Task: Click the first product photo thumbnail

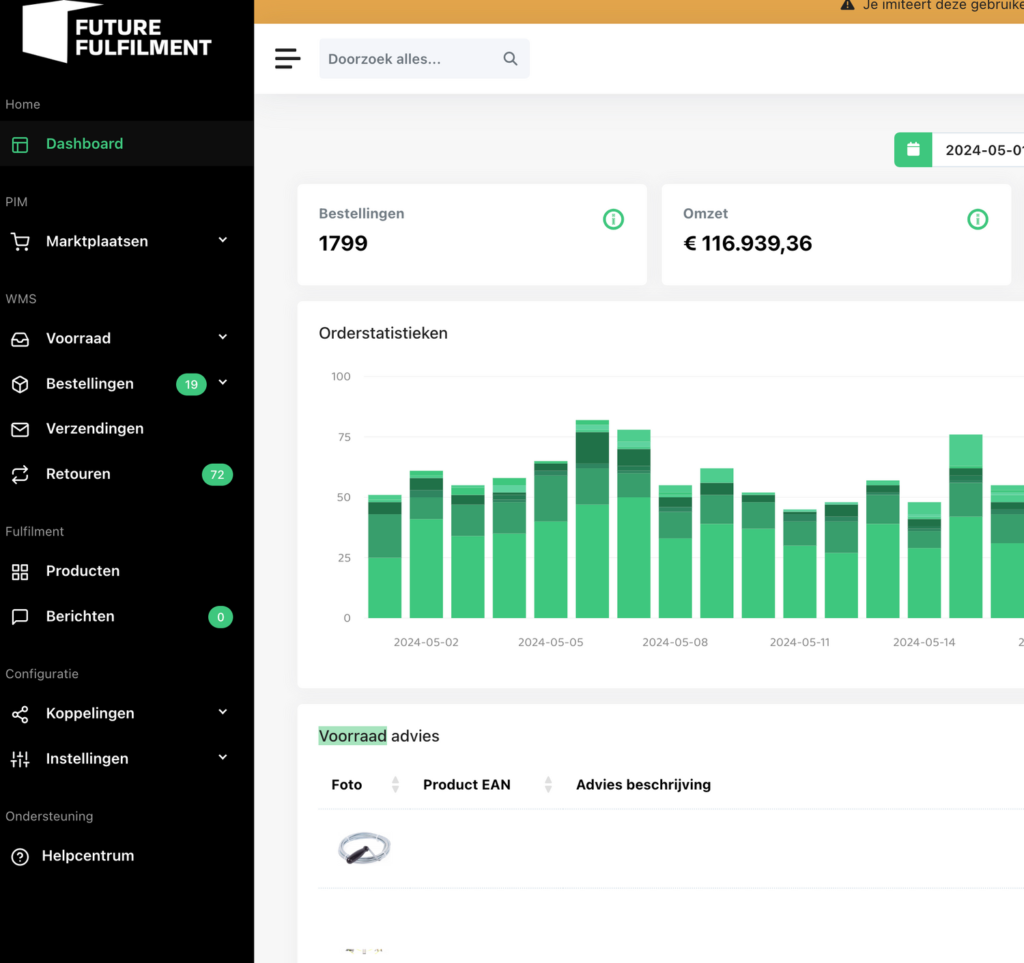Action: click(364, 849)
